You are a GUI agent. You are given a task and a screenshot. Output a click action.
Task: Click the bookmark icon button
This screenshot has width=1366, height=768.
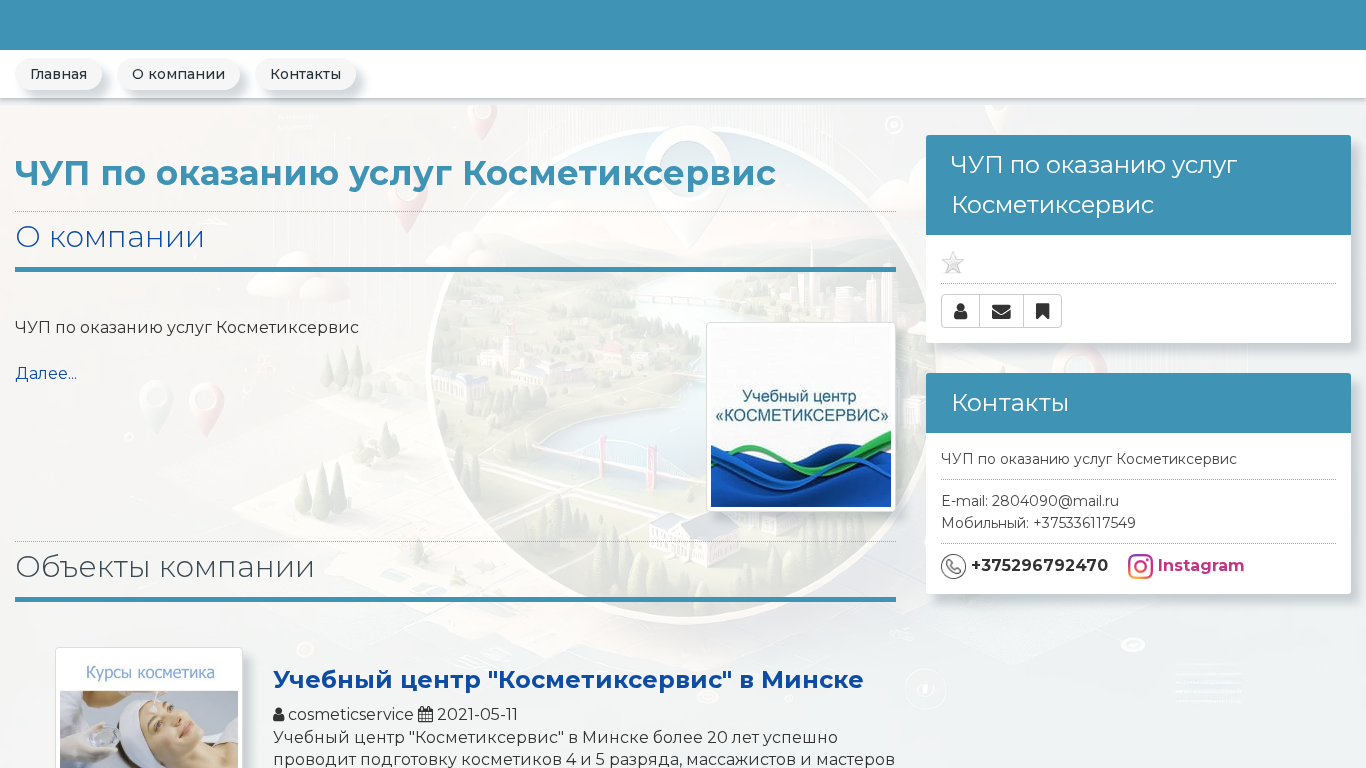(x=1042, y=311)
